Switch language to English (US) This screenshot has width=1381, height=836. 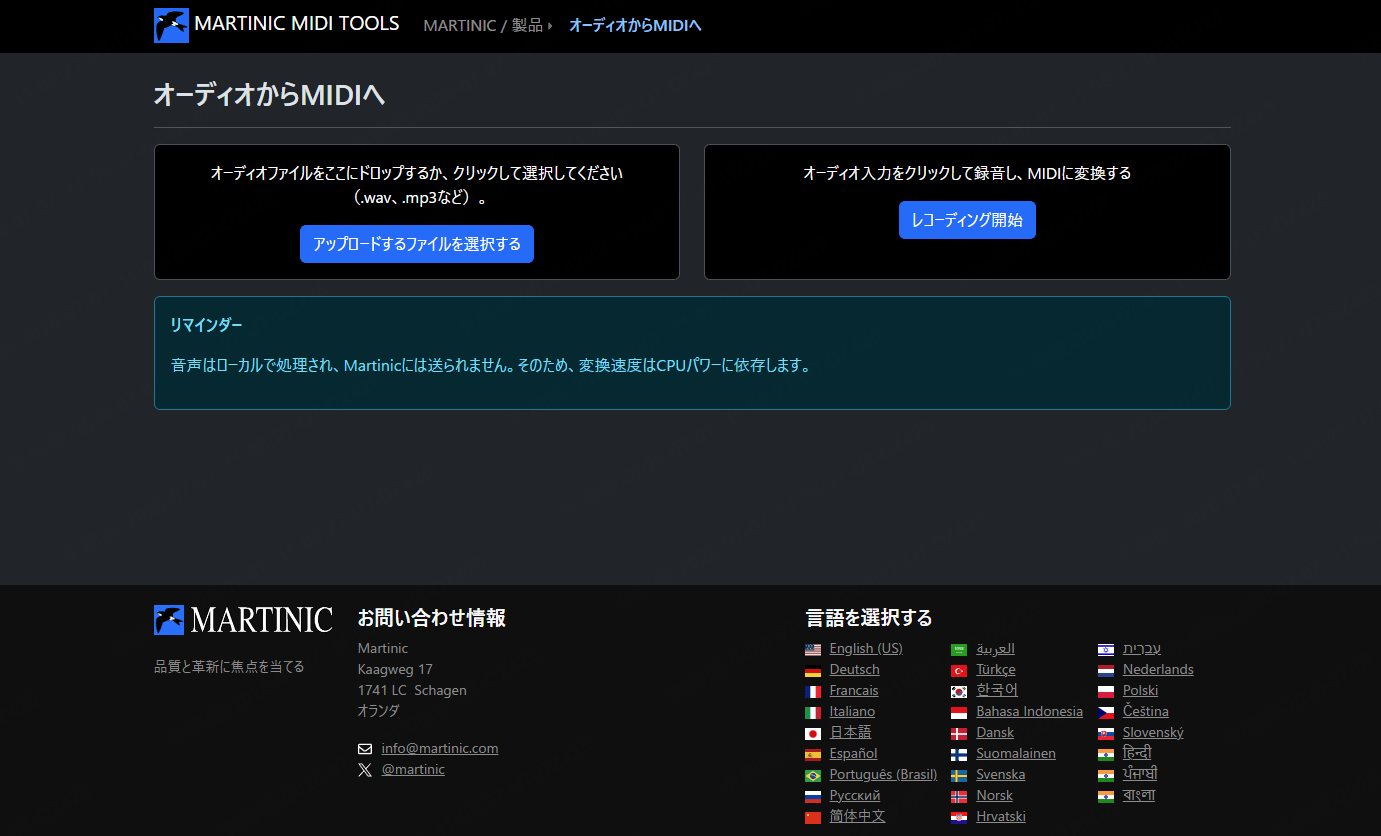click(866, 648)
